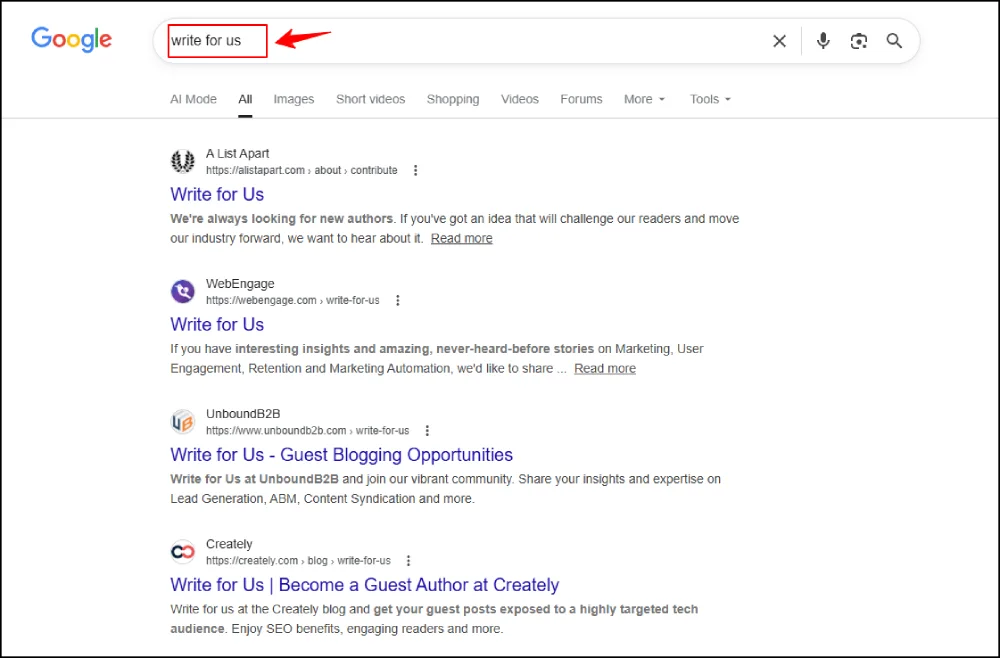Click the A List Apart site favicon
1000x658 pixels.
[183, 160]
